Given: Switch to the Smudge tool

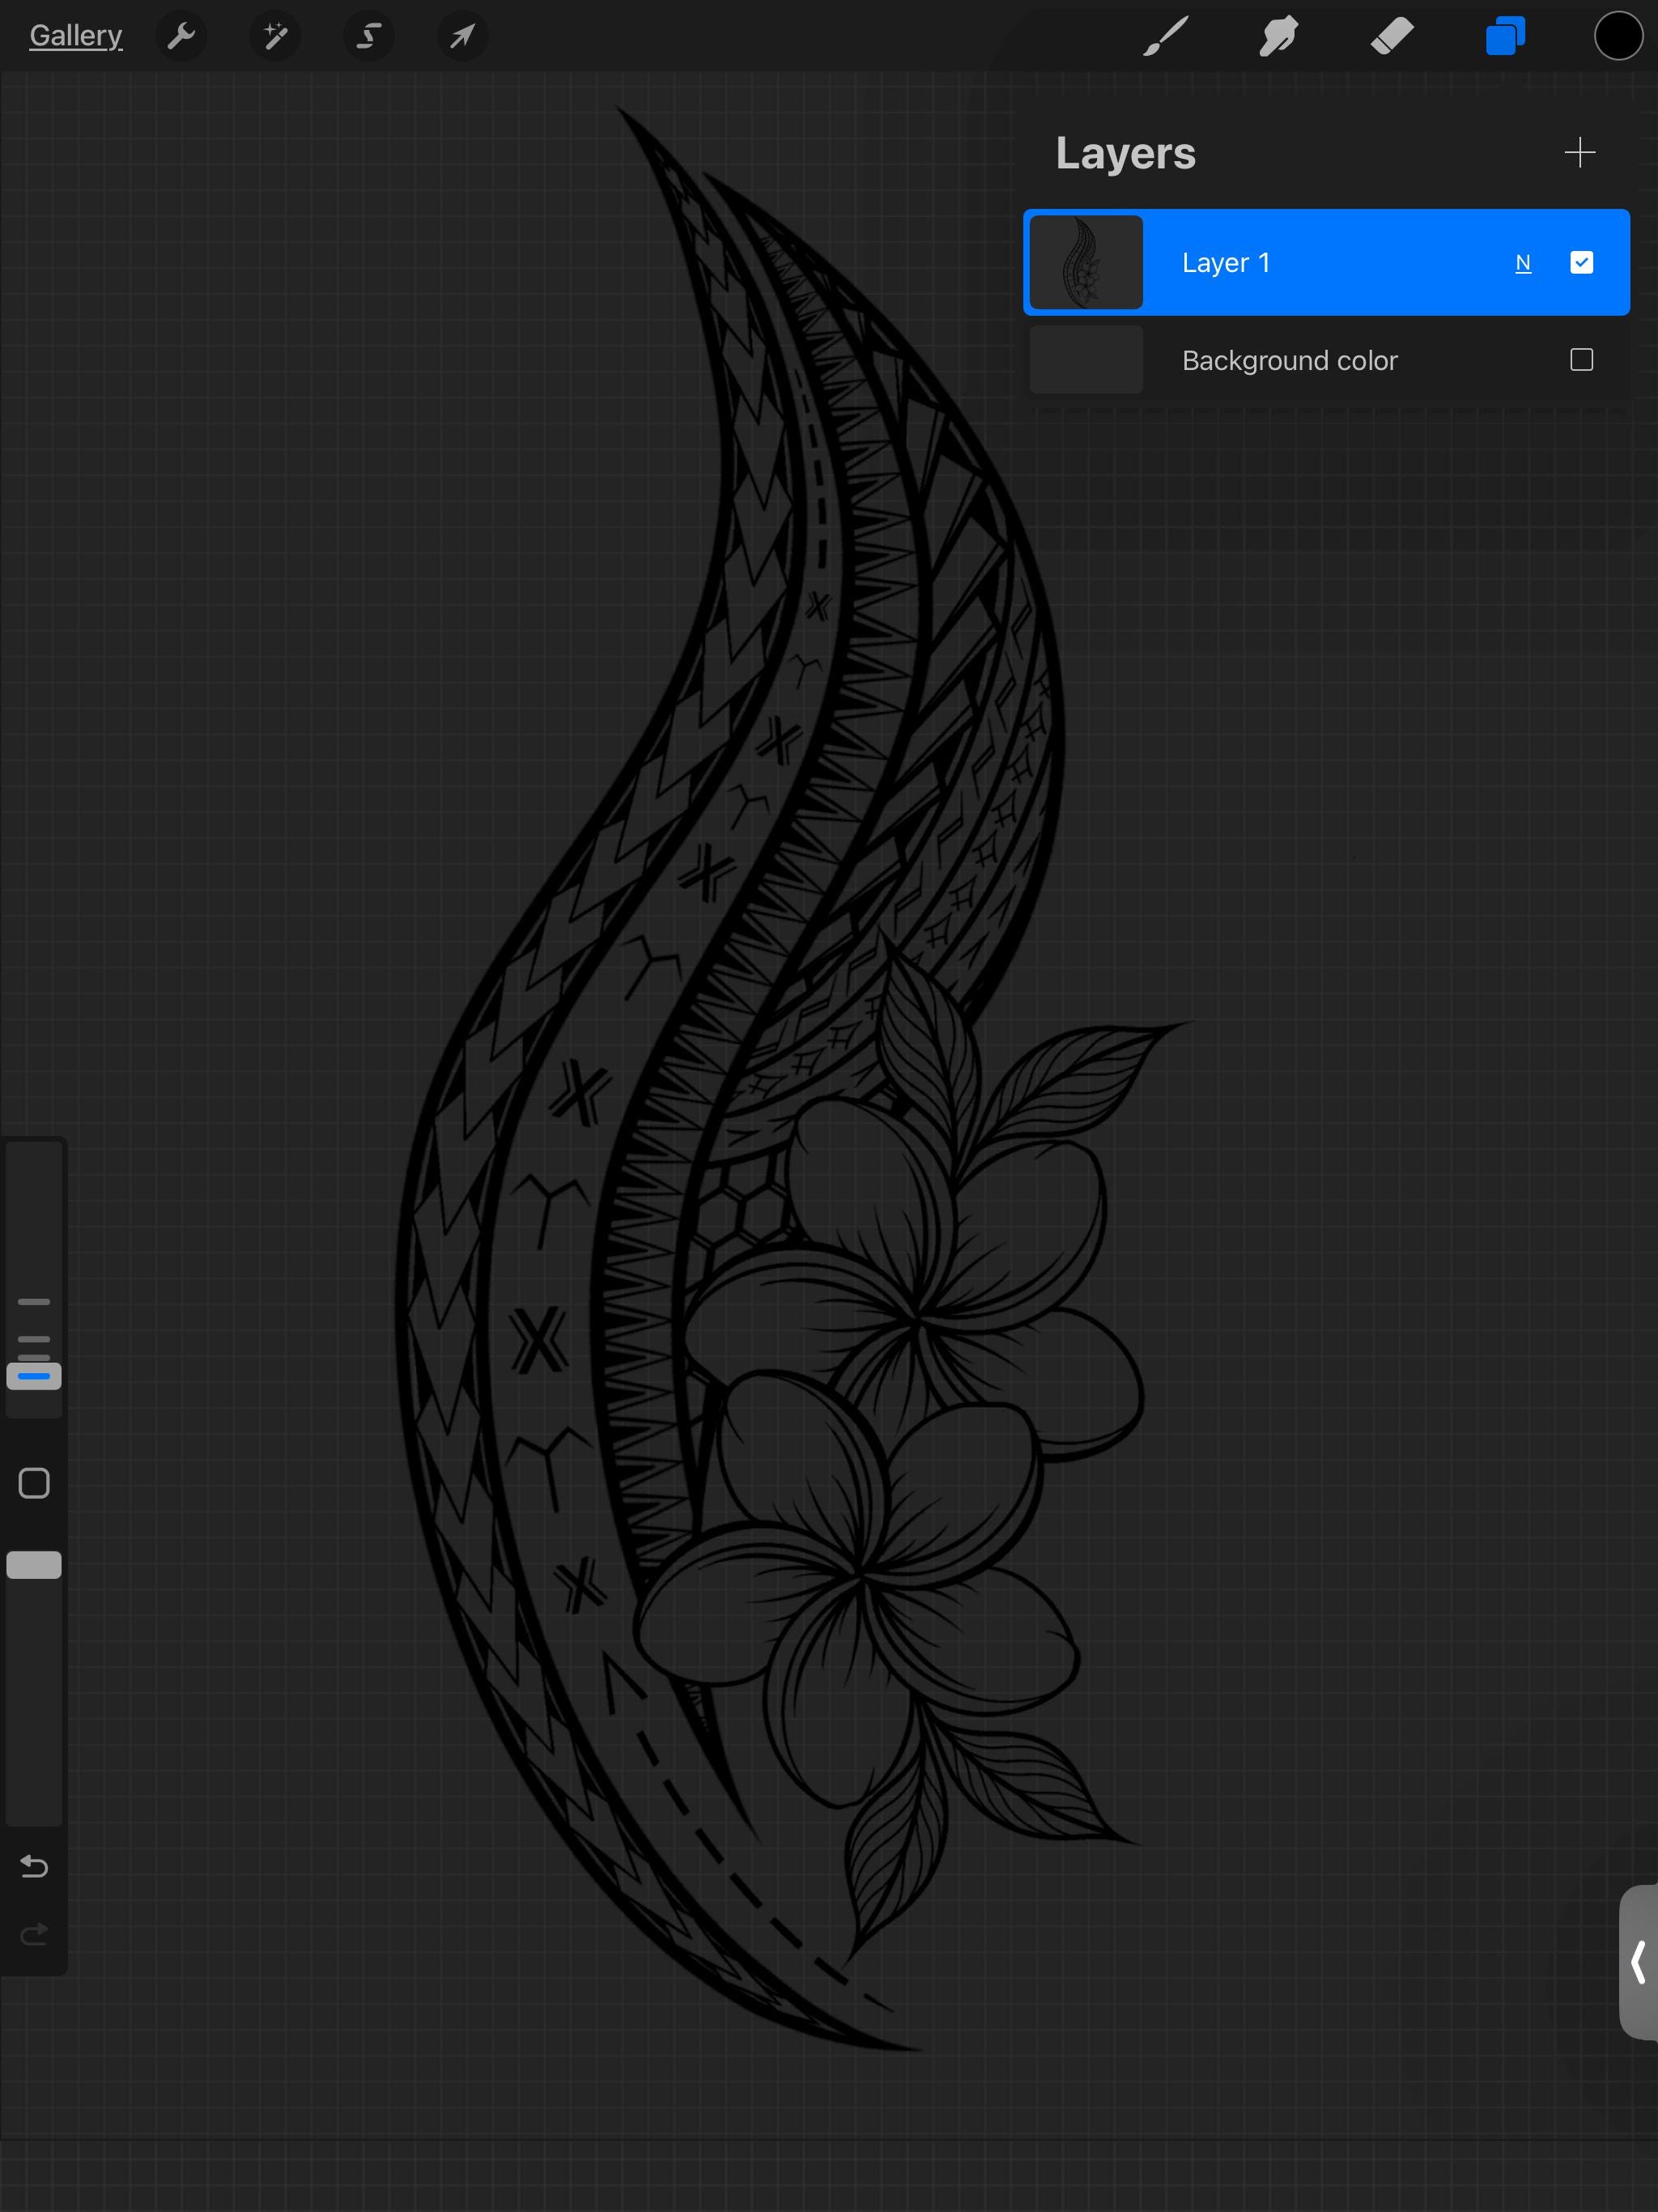Looking at the screenshot, I should coord(1280,36).
